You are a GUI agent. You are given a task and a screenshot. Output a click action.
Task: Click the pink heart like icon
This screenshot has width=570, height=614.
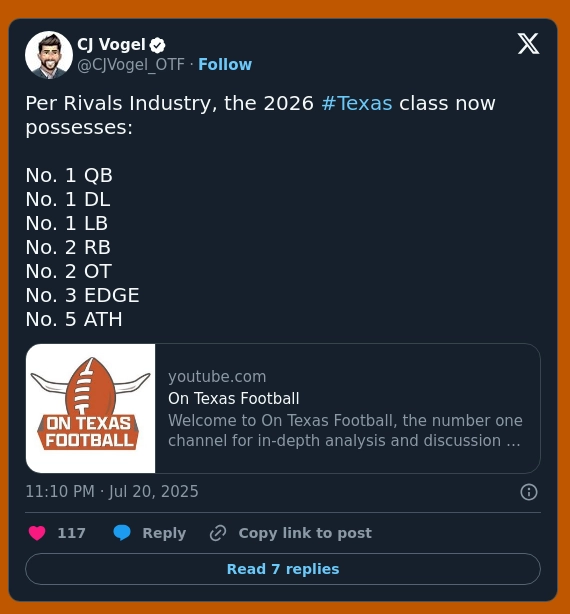click(x=37, y=533)
